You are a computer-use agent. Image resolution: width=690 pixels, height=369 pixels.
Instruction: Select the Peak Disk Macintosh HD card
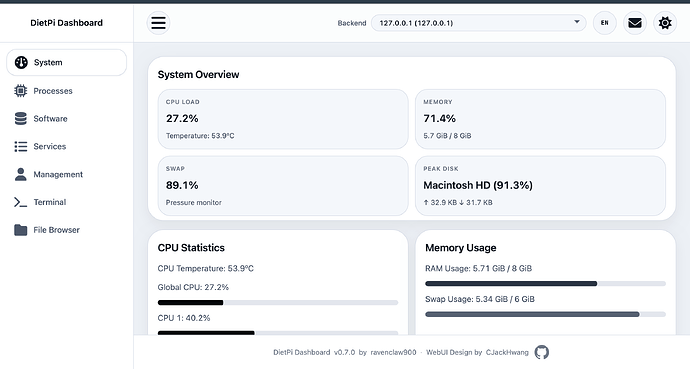pos(540,186)
